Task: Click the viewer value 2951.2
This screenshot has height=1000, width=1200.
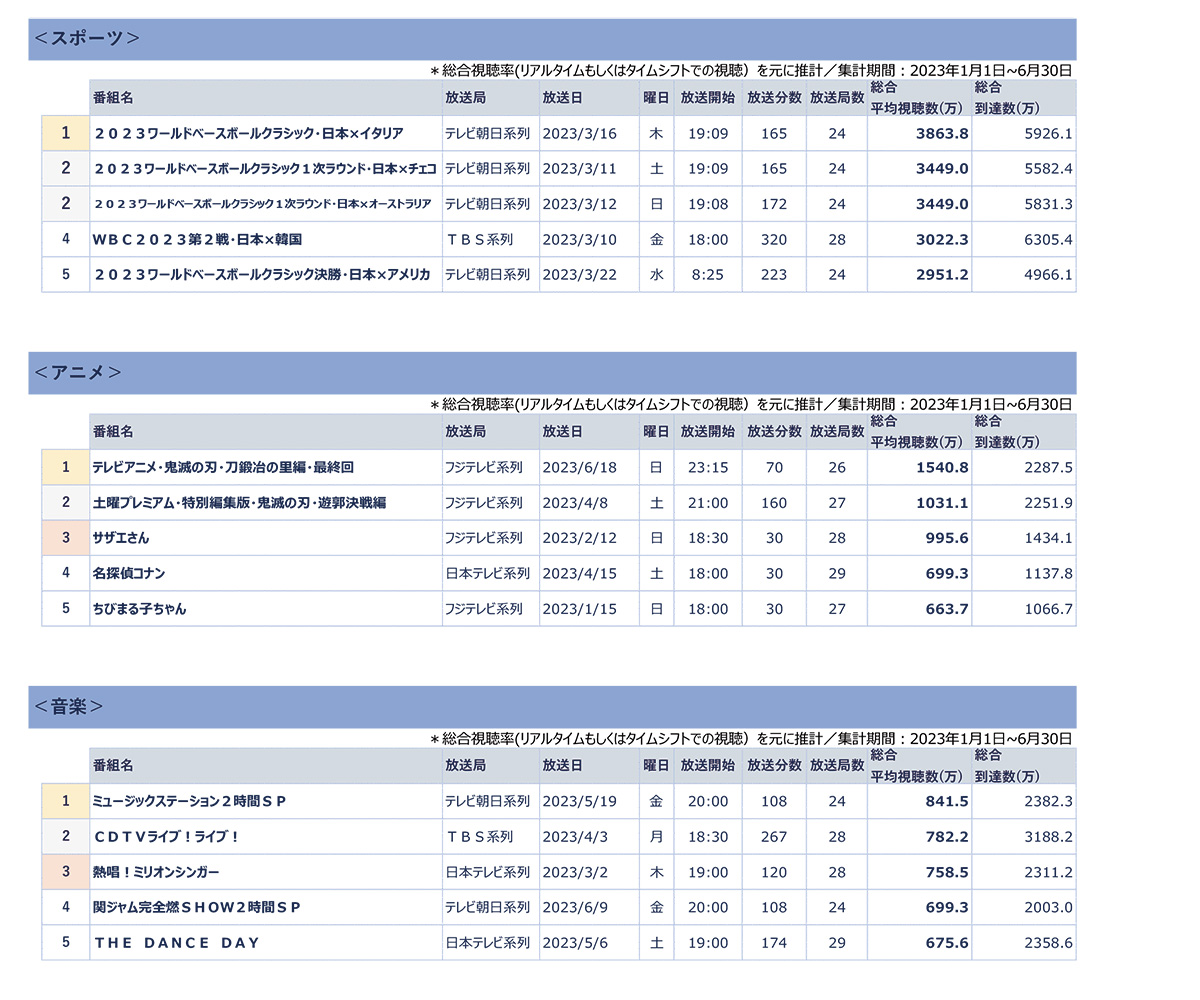Action: pyautogui.click(x=942, y=275)
